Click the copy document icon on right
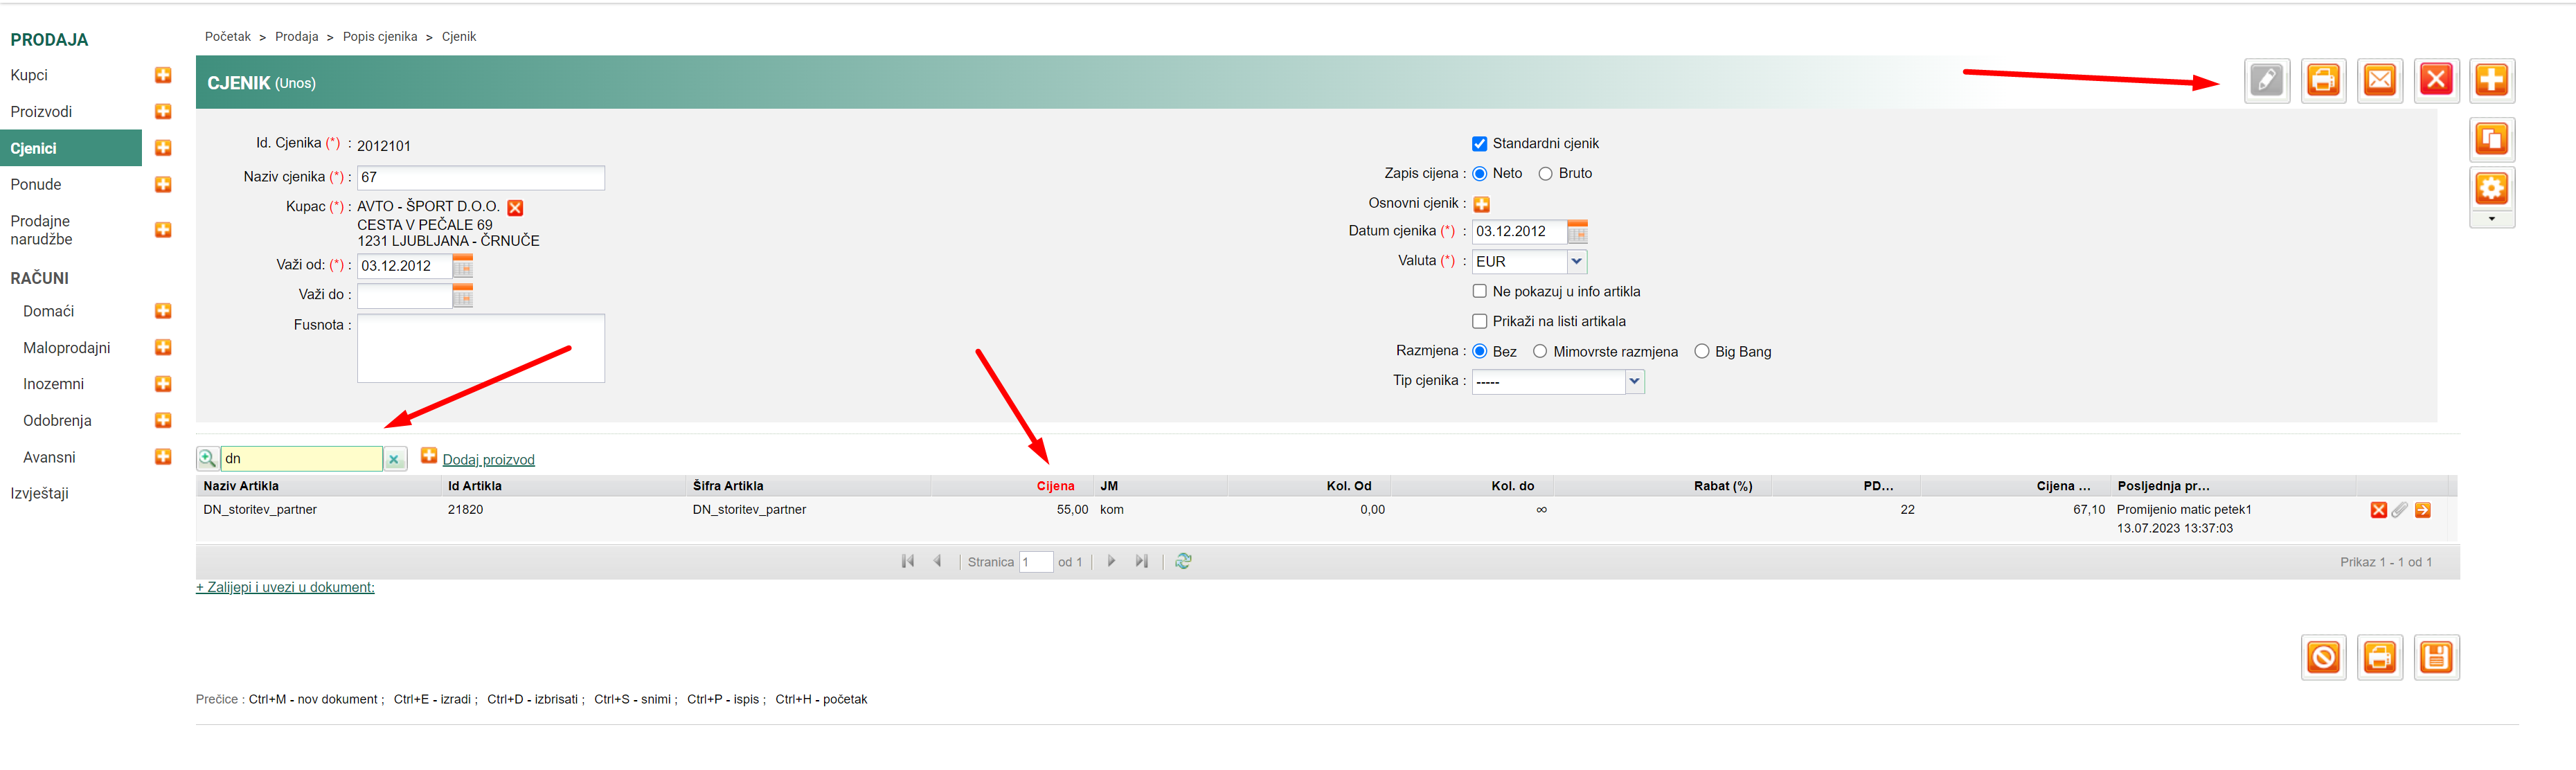Viewport: 2576px width, 770px height. pos(2491,139)
